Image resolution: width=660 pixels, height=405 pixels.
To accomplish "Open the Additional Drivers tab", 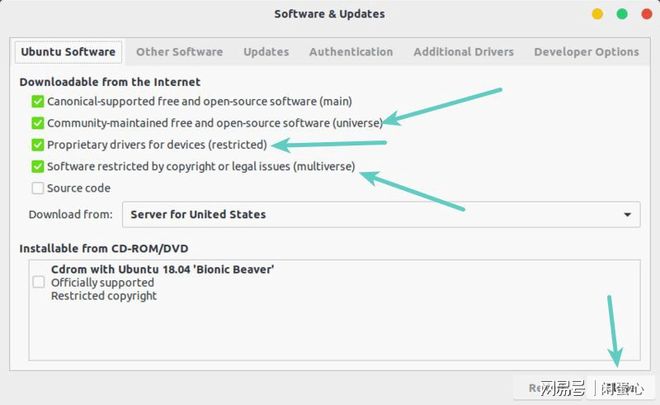I will (463, 52).
